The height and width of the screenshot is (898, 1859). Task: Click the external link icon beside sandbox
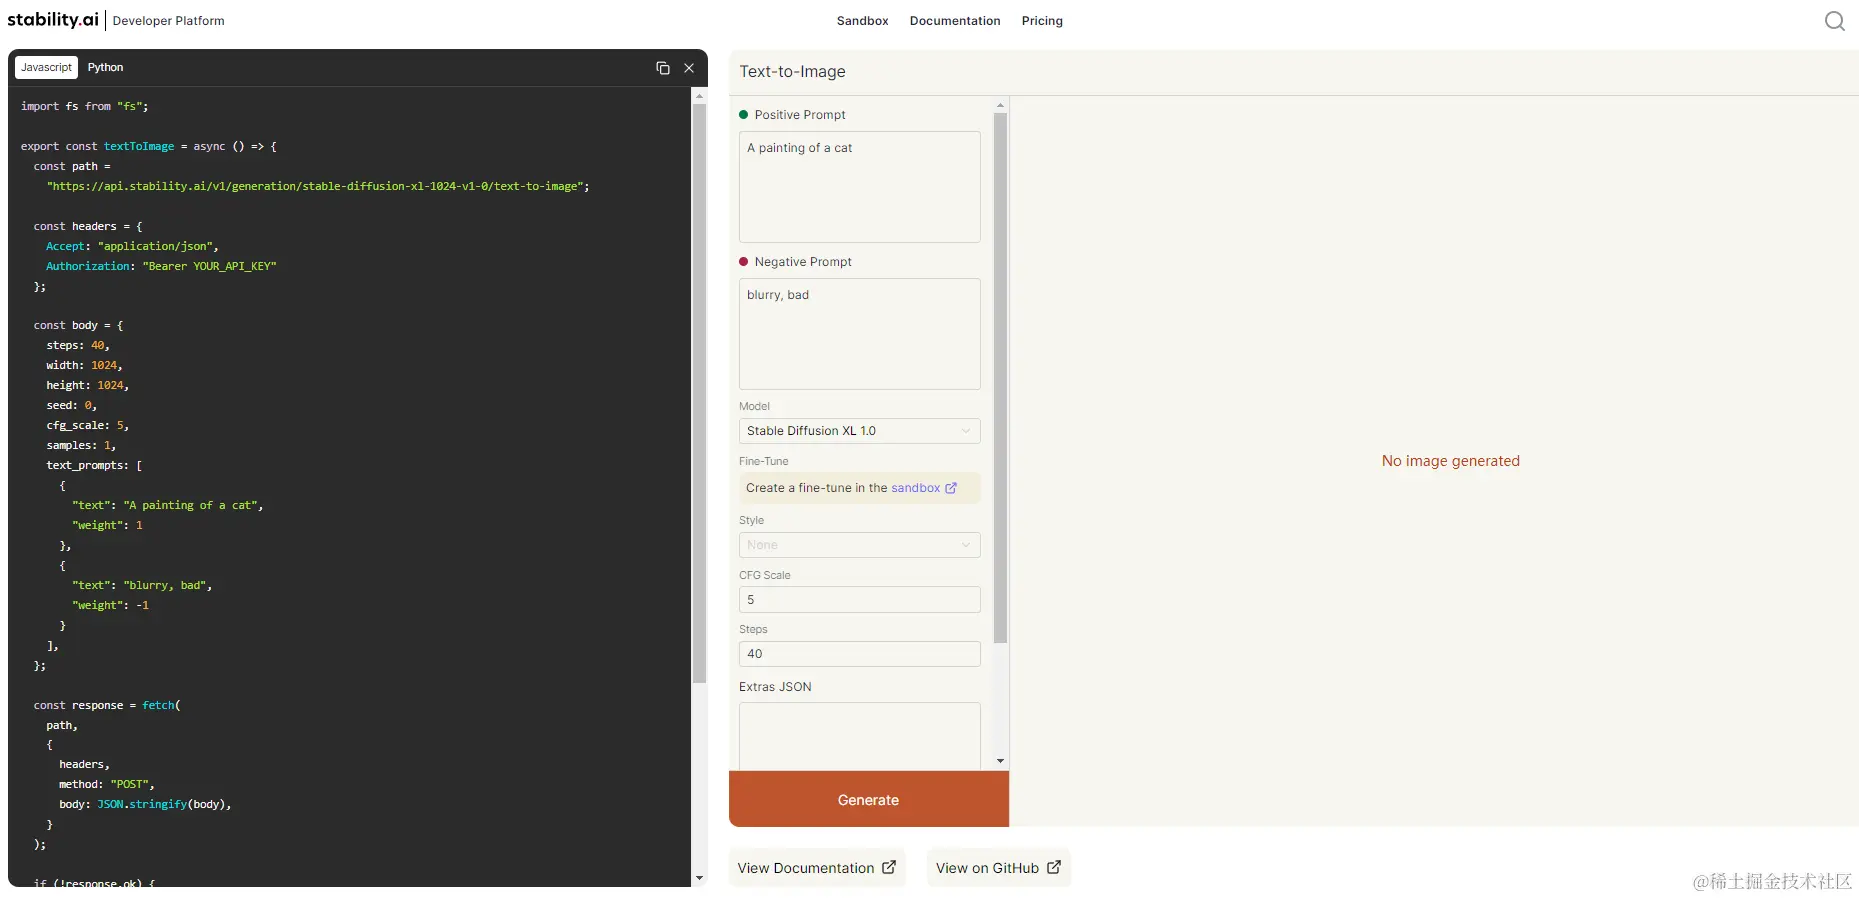951,488
